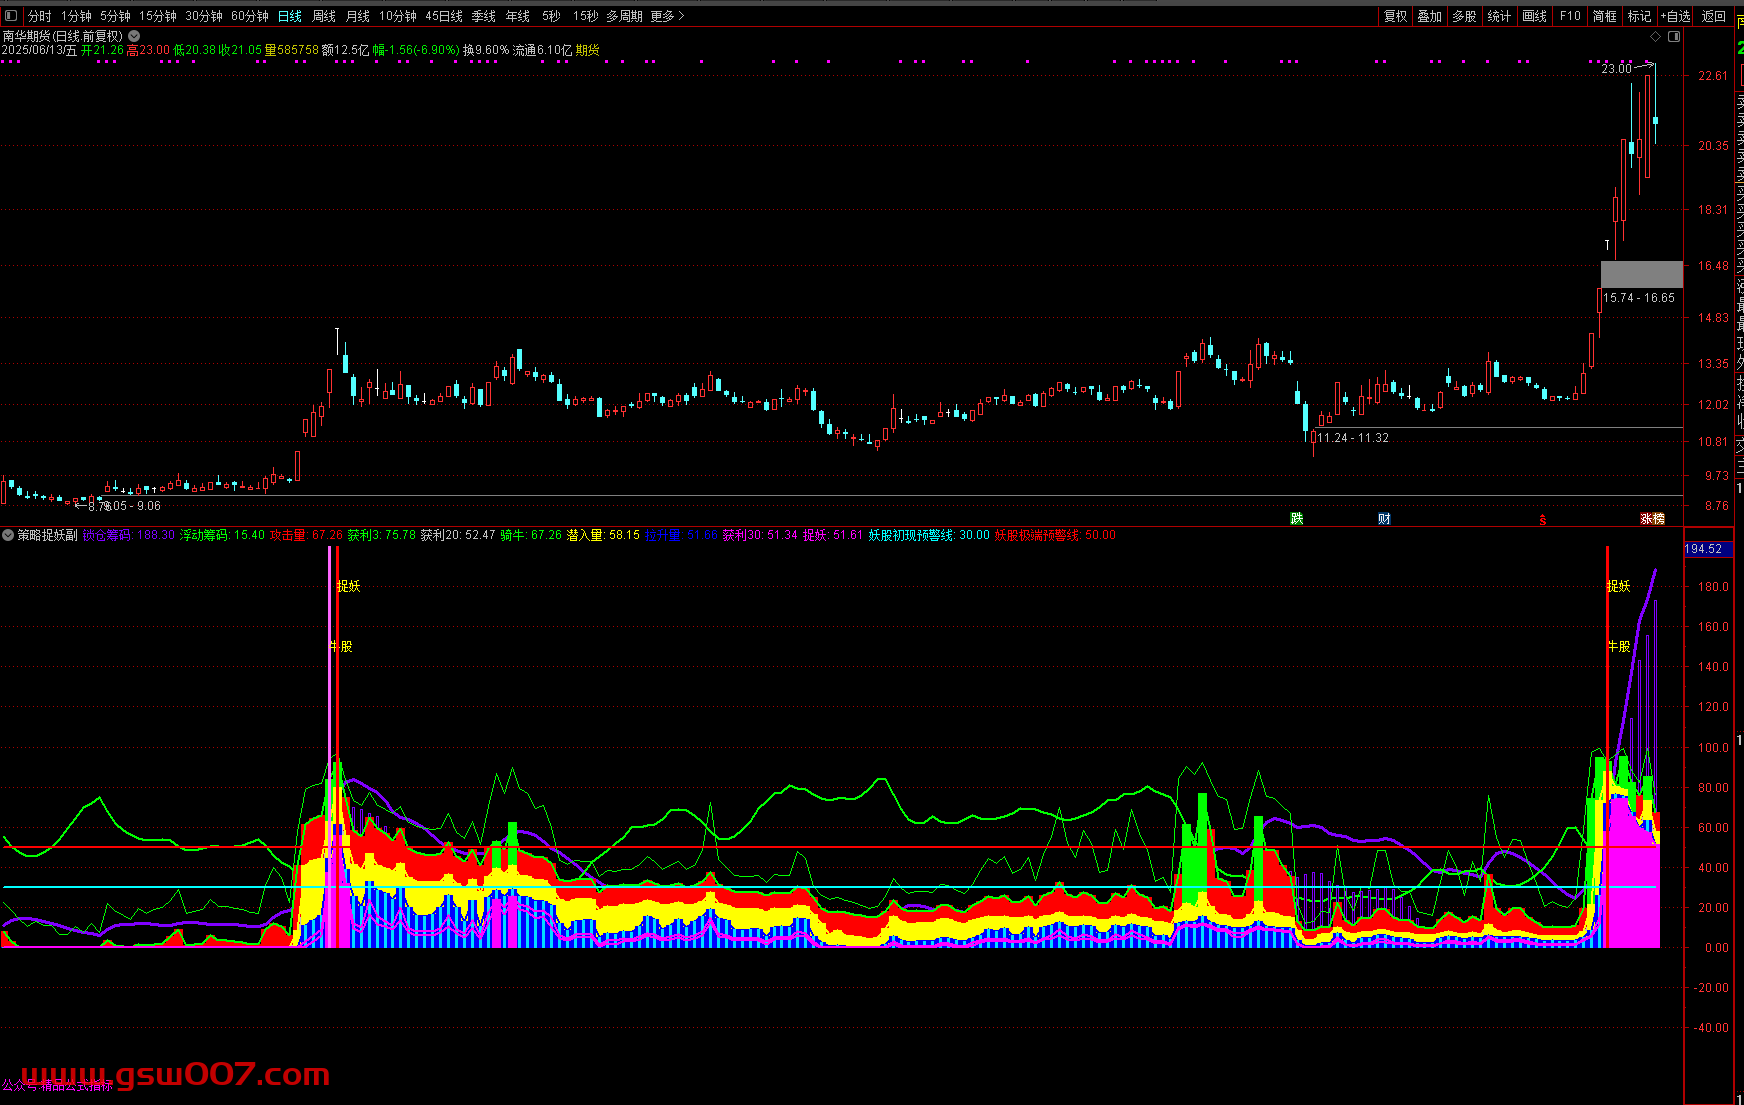Switch to 周线 period
This screenshot has height=1105, width=1744.
324,16
